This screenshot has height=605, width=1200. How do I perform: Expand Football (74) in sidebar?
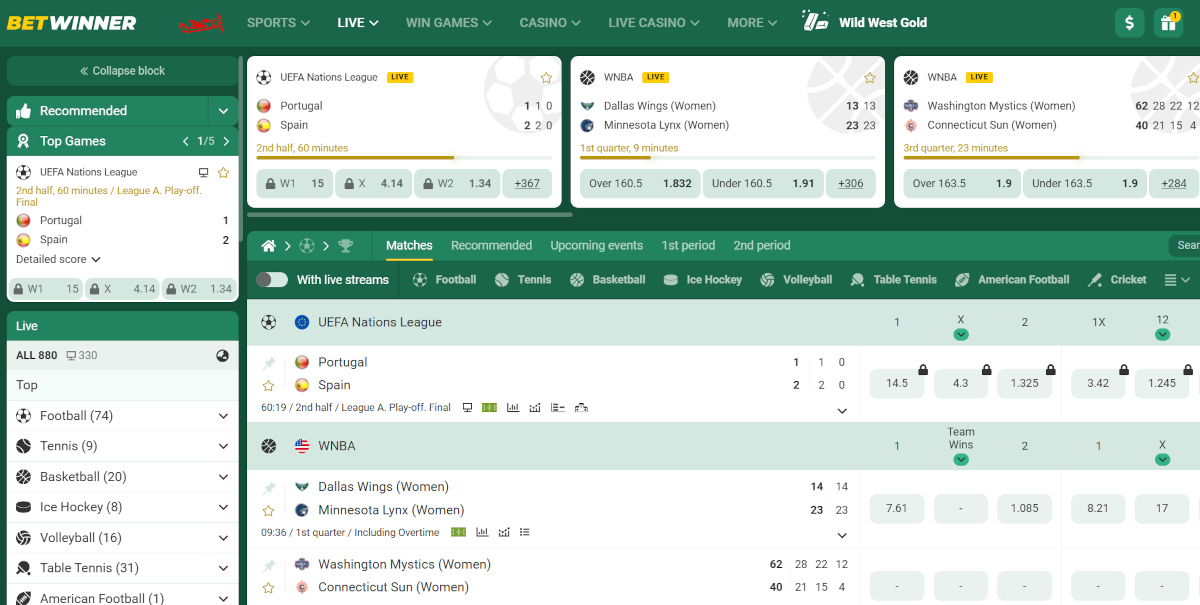coord(223,416)
